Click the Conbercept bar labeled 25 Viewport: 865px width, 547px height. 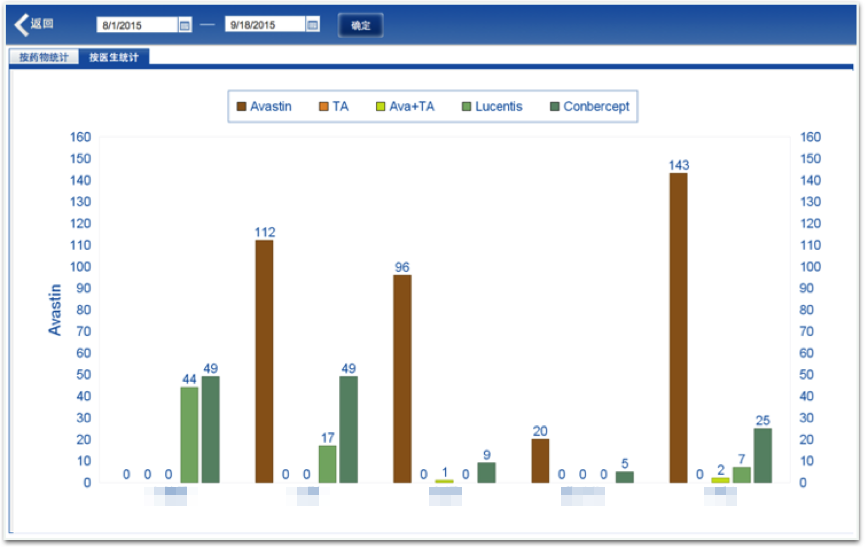tap(763, 455)
